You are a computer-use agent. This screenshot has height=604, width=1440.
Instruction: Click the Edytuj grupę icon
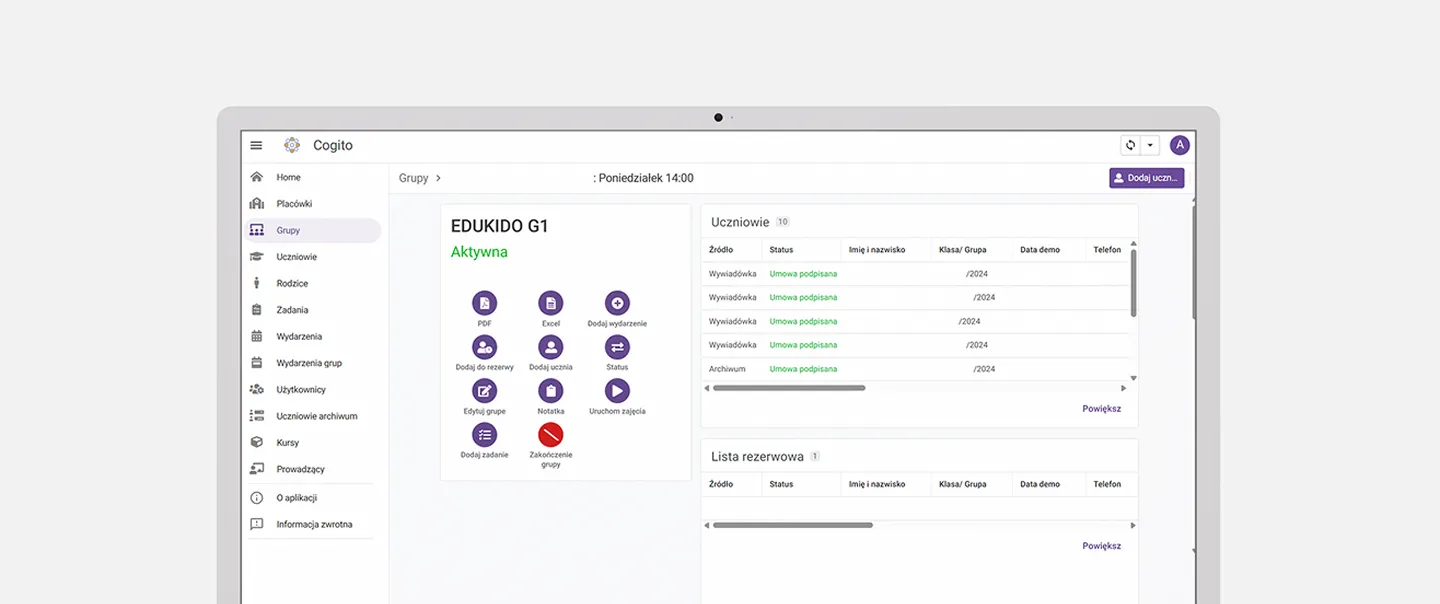click(x=484, y=391)
